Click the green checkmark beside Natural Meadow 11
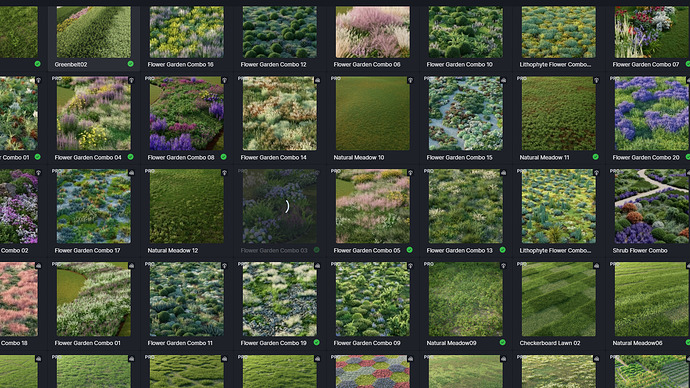 [595, 157]
